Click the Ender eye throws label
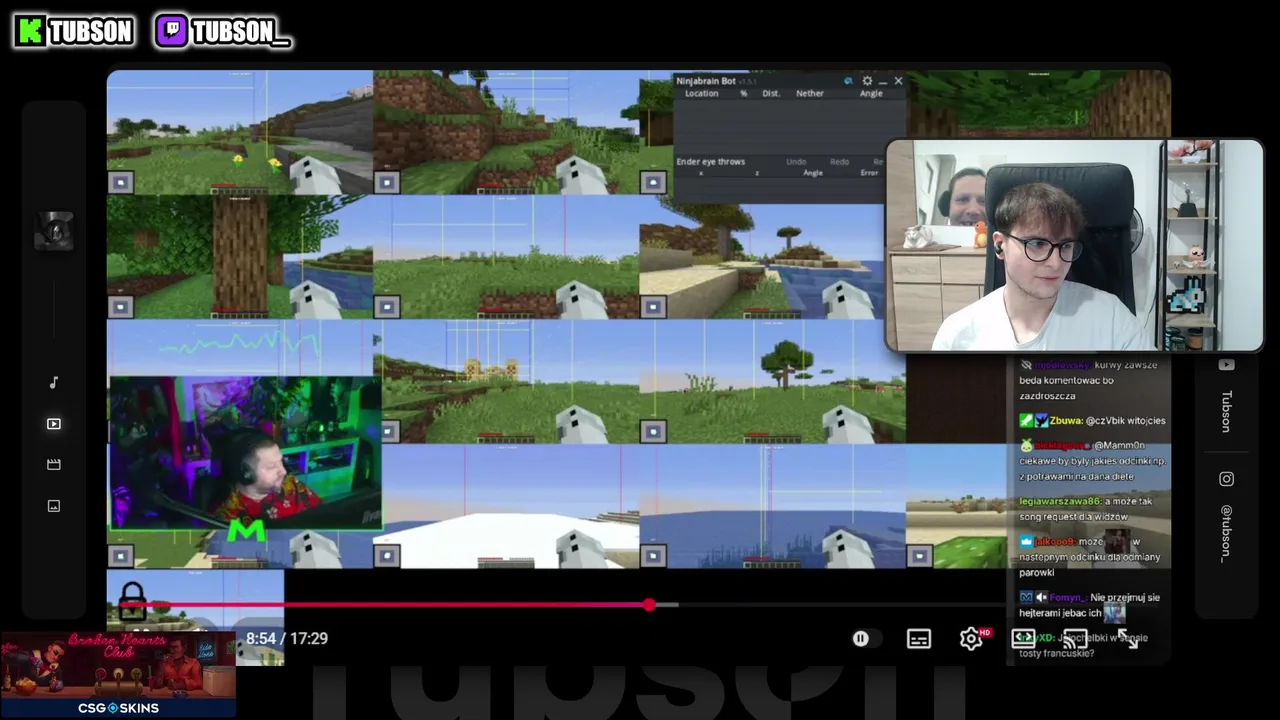 710,161
